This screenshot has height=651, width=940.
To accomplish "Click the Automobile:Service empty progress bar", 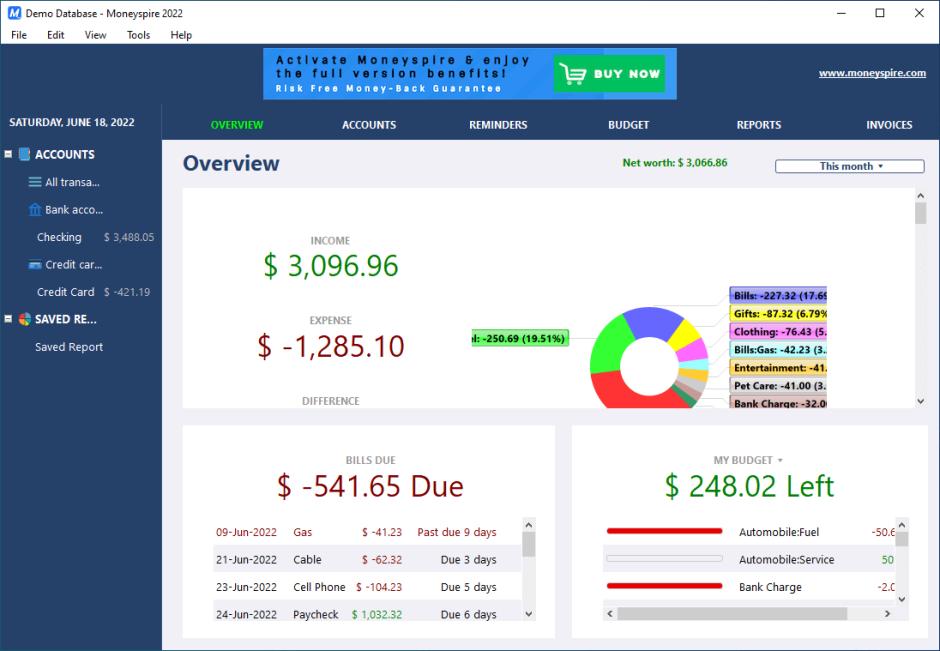I will coord(664,558).
